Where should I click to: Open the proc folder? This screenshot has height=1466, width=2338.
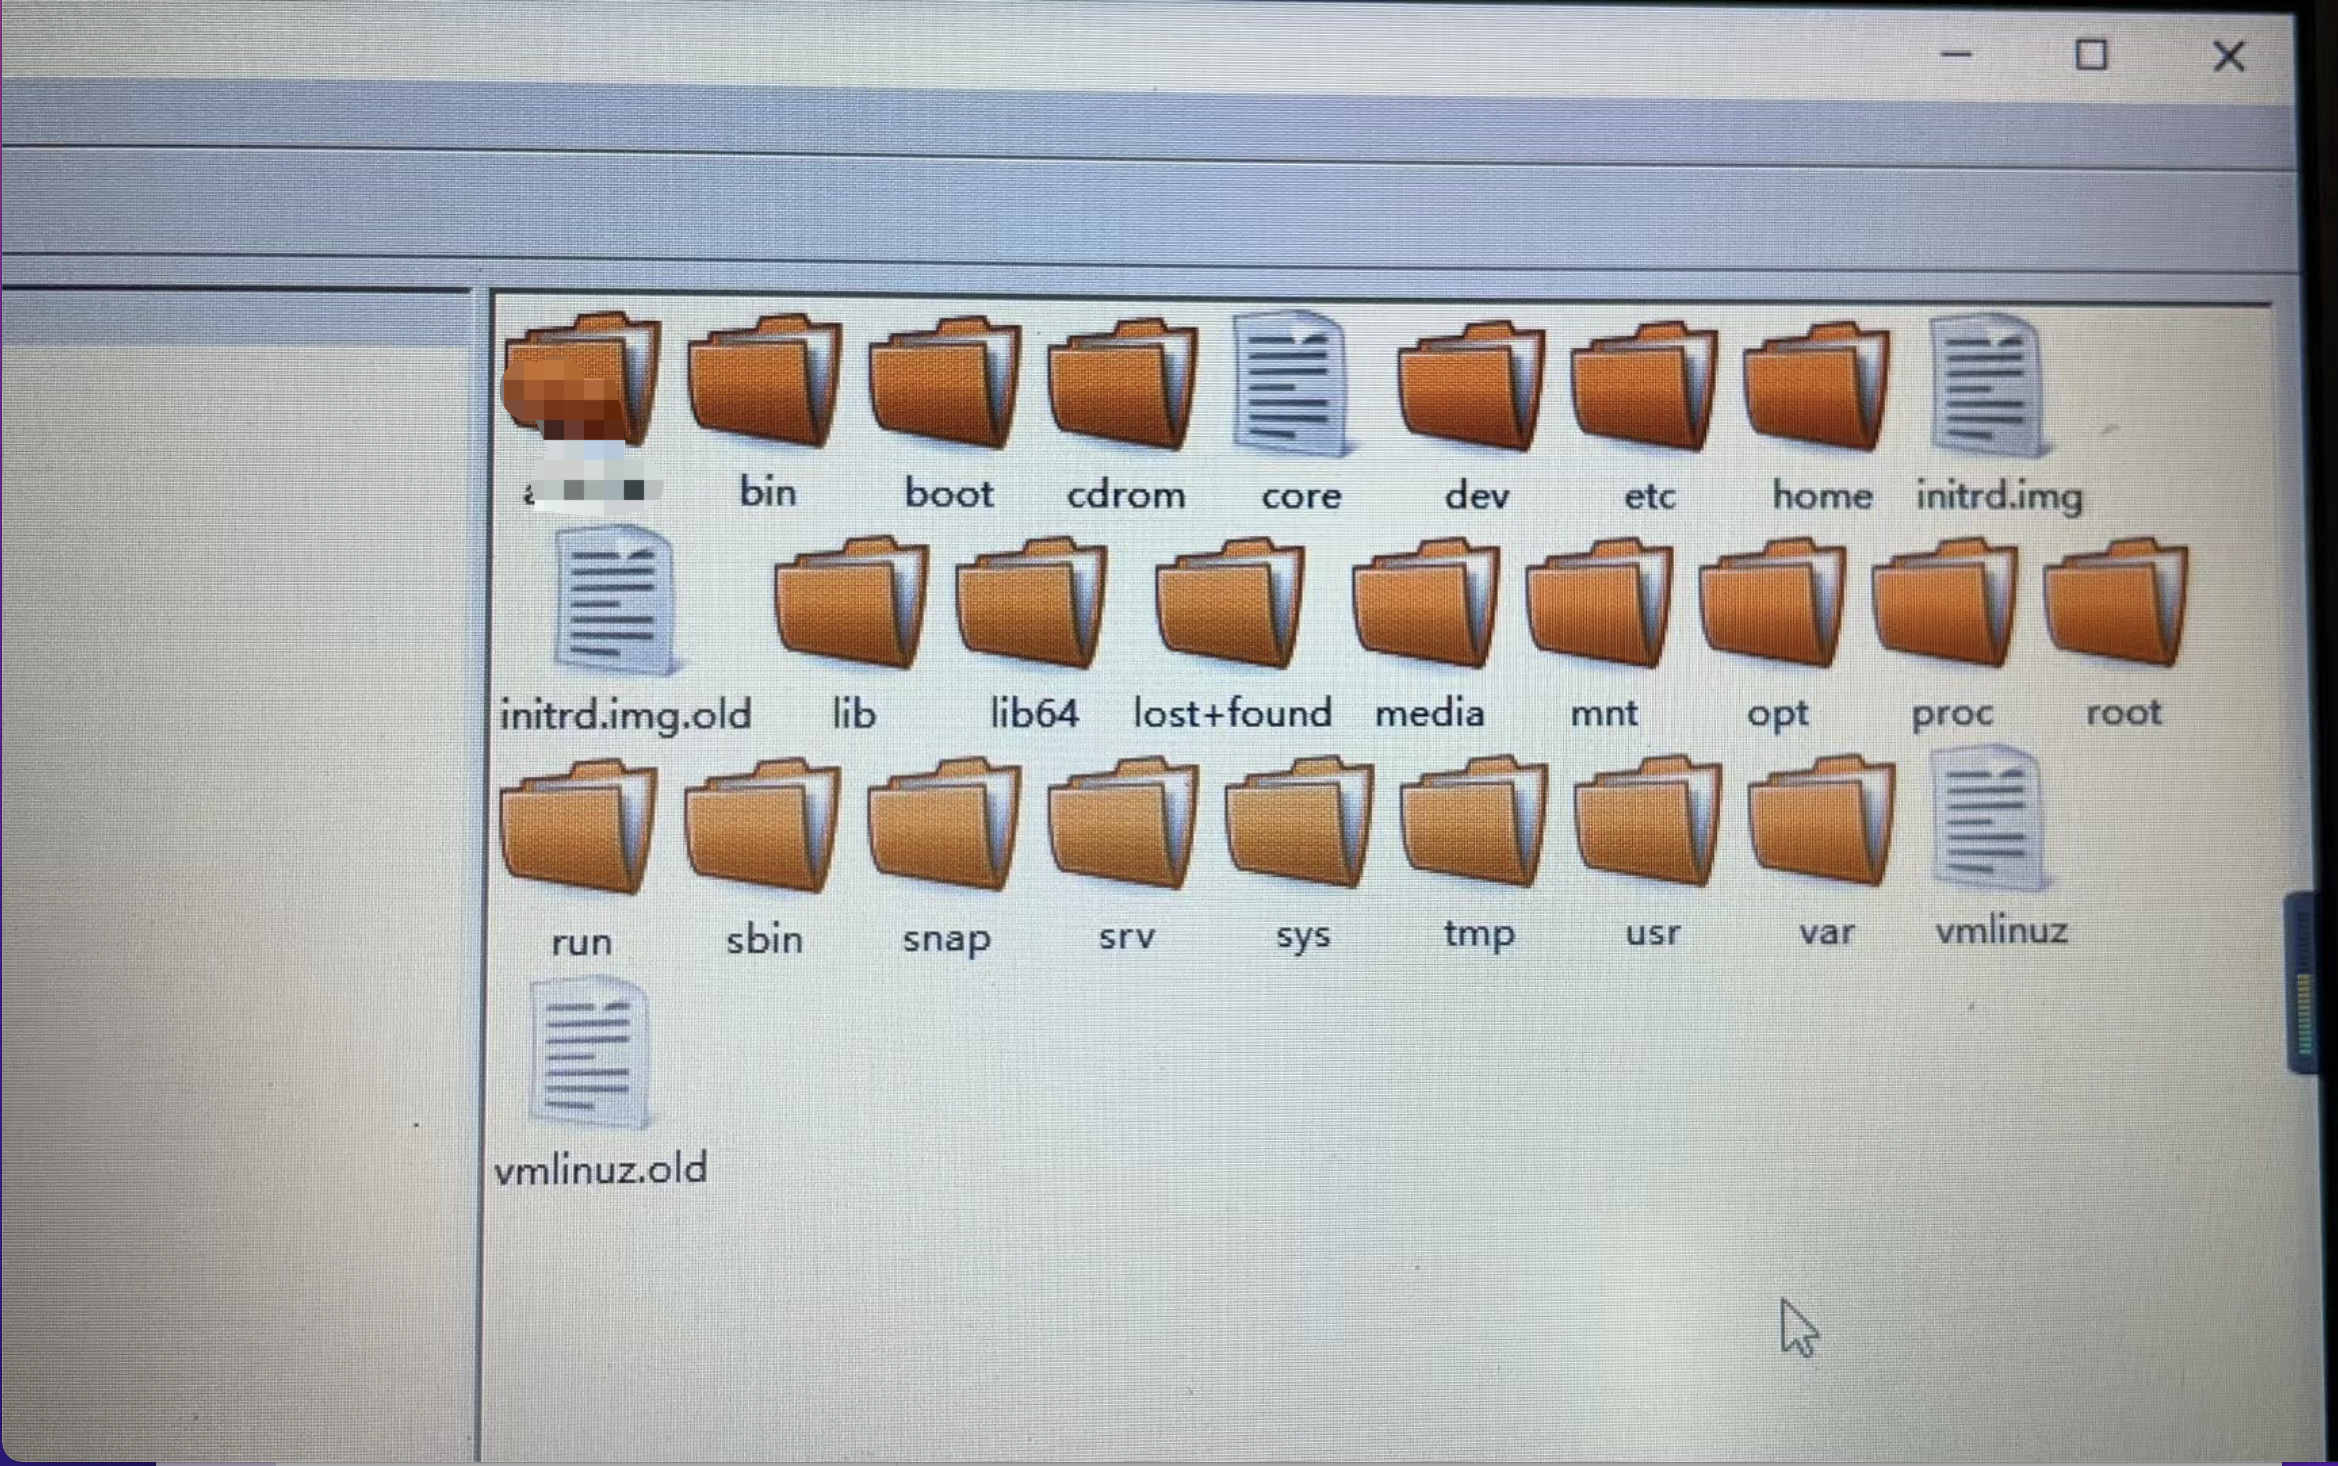point(1947,604)
